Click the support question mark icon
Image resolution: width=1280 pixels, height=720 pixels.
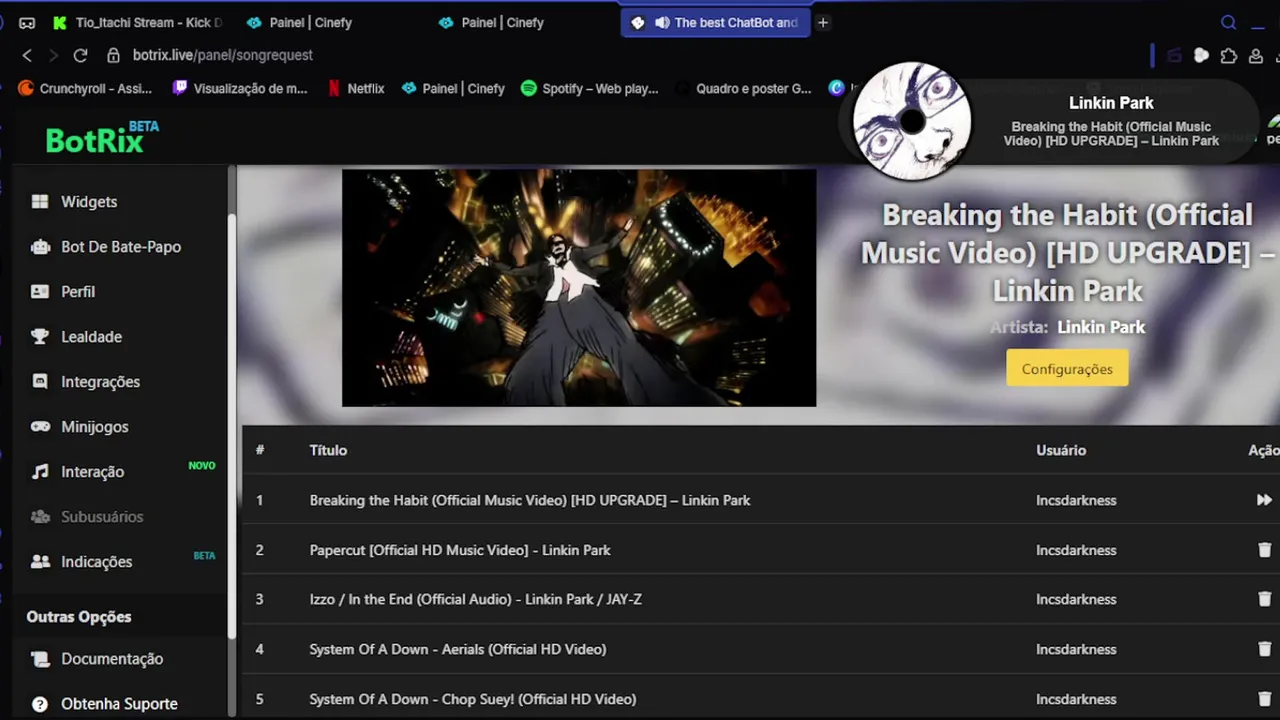pyautogui.click(x=40, y=703)
